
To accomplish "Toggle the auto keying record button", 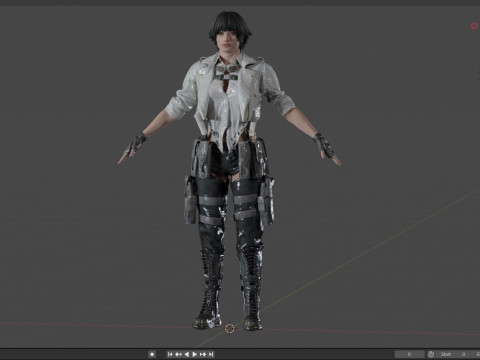I will coord(152,354).
